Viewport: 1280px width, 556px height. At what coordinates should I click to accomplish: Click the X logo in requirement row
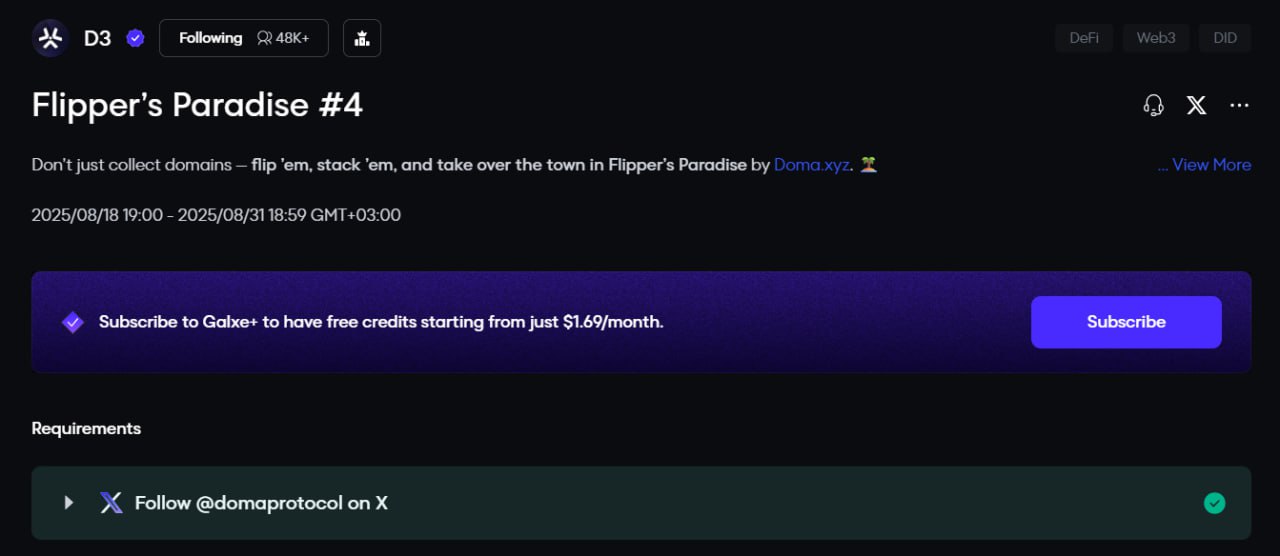pyautogui.click(x=111, y=503)
